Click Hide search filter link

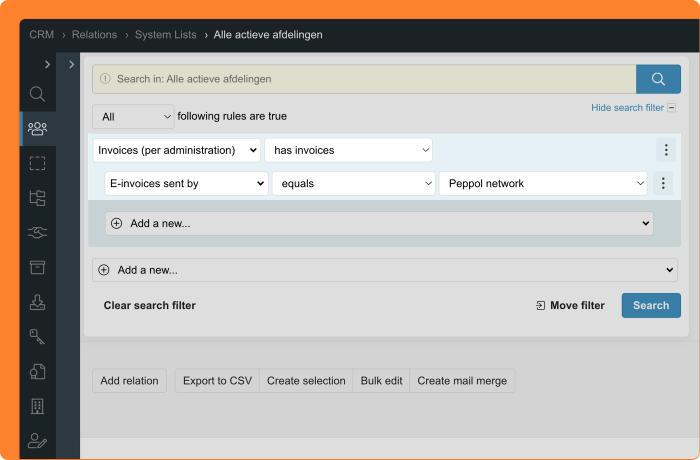(627, 108)
